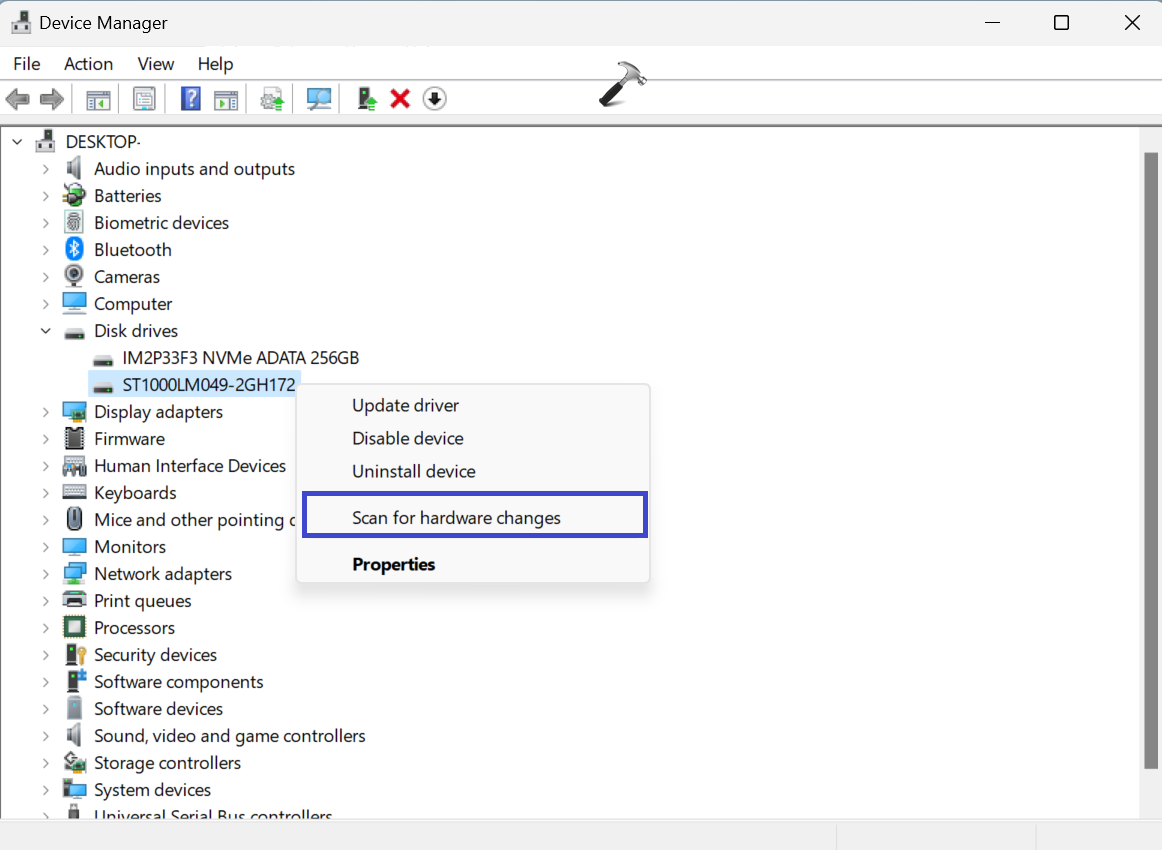Choose Scan for hardware changes from context menu
Screen dimensions: 1162x850
(x=456, y=518)
